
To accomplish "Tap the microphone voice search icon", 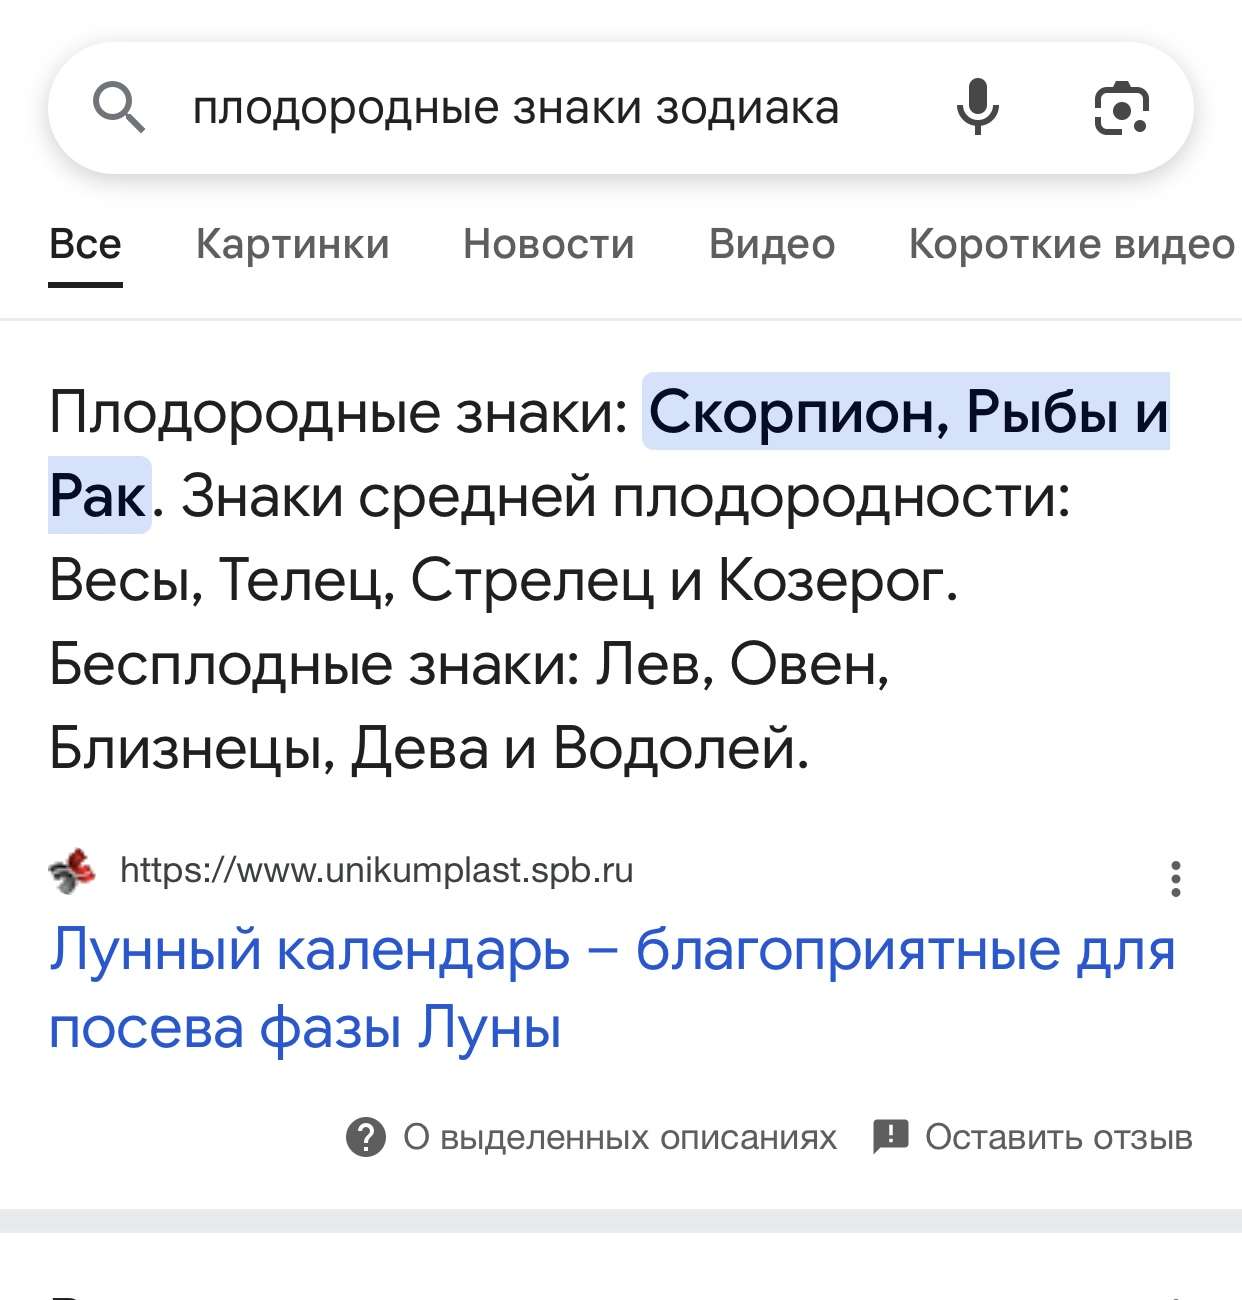I will pos(977,107).
